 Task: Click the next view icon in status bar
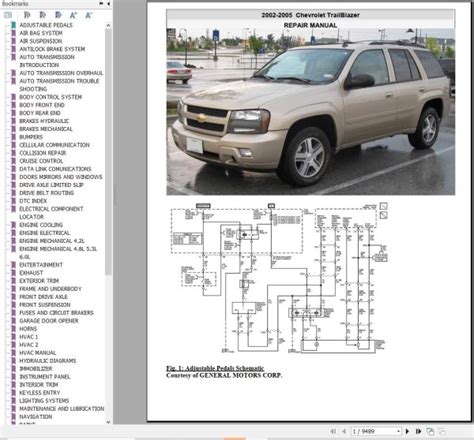[x=442, y=431]
